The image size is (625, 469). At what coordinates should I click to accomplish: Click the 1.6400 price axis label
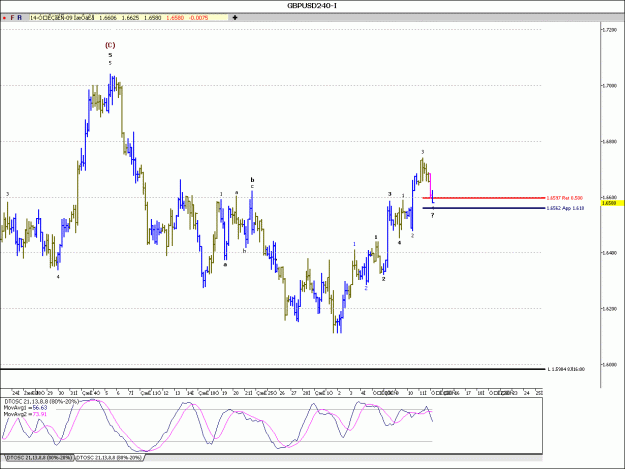609,253
